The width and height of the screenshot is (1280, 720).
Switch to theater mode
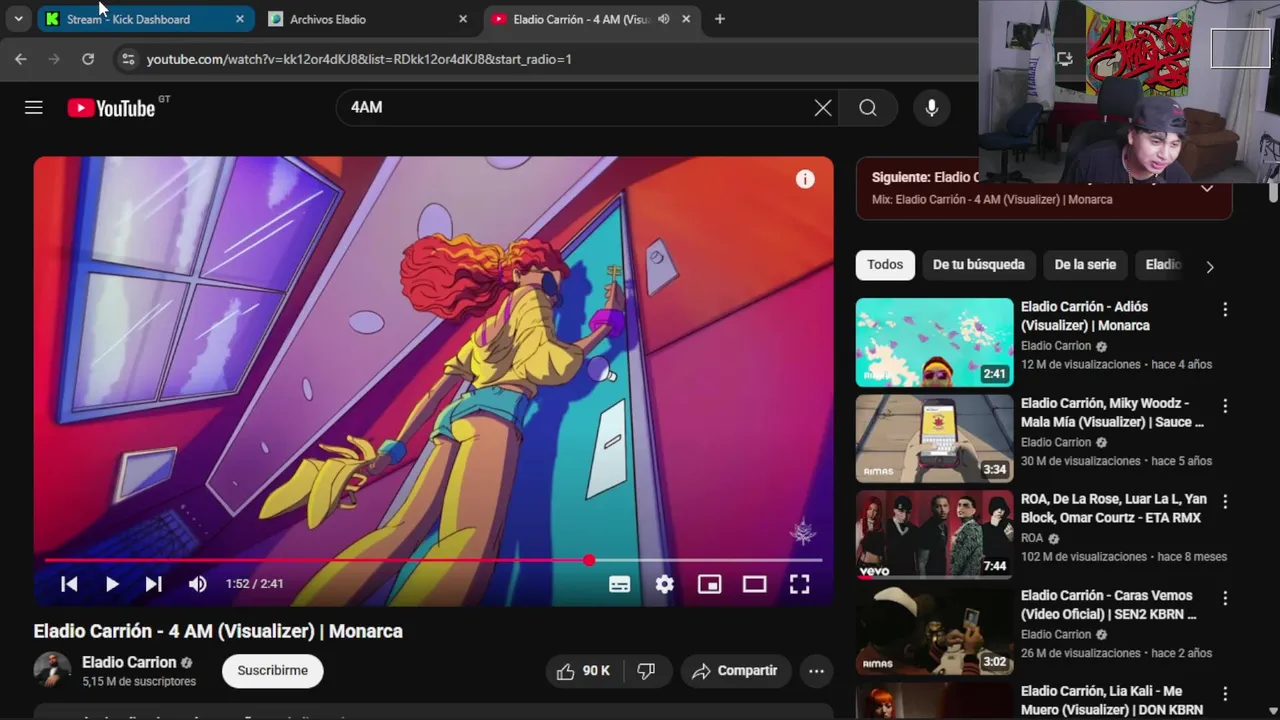point(755,584)
